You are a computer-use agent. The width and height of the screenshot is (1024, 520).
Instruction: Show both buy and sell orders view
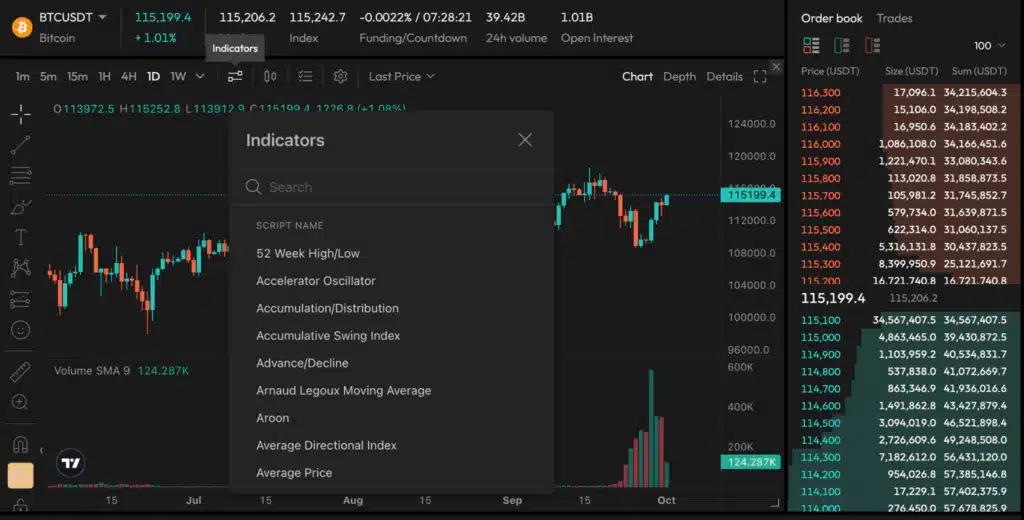pyautogui.click(x=811, y=45)
